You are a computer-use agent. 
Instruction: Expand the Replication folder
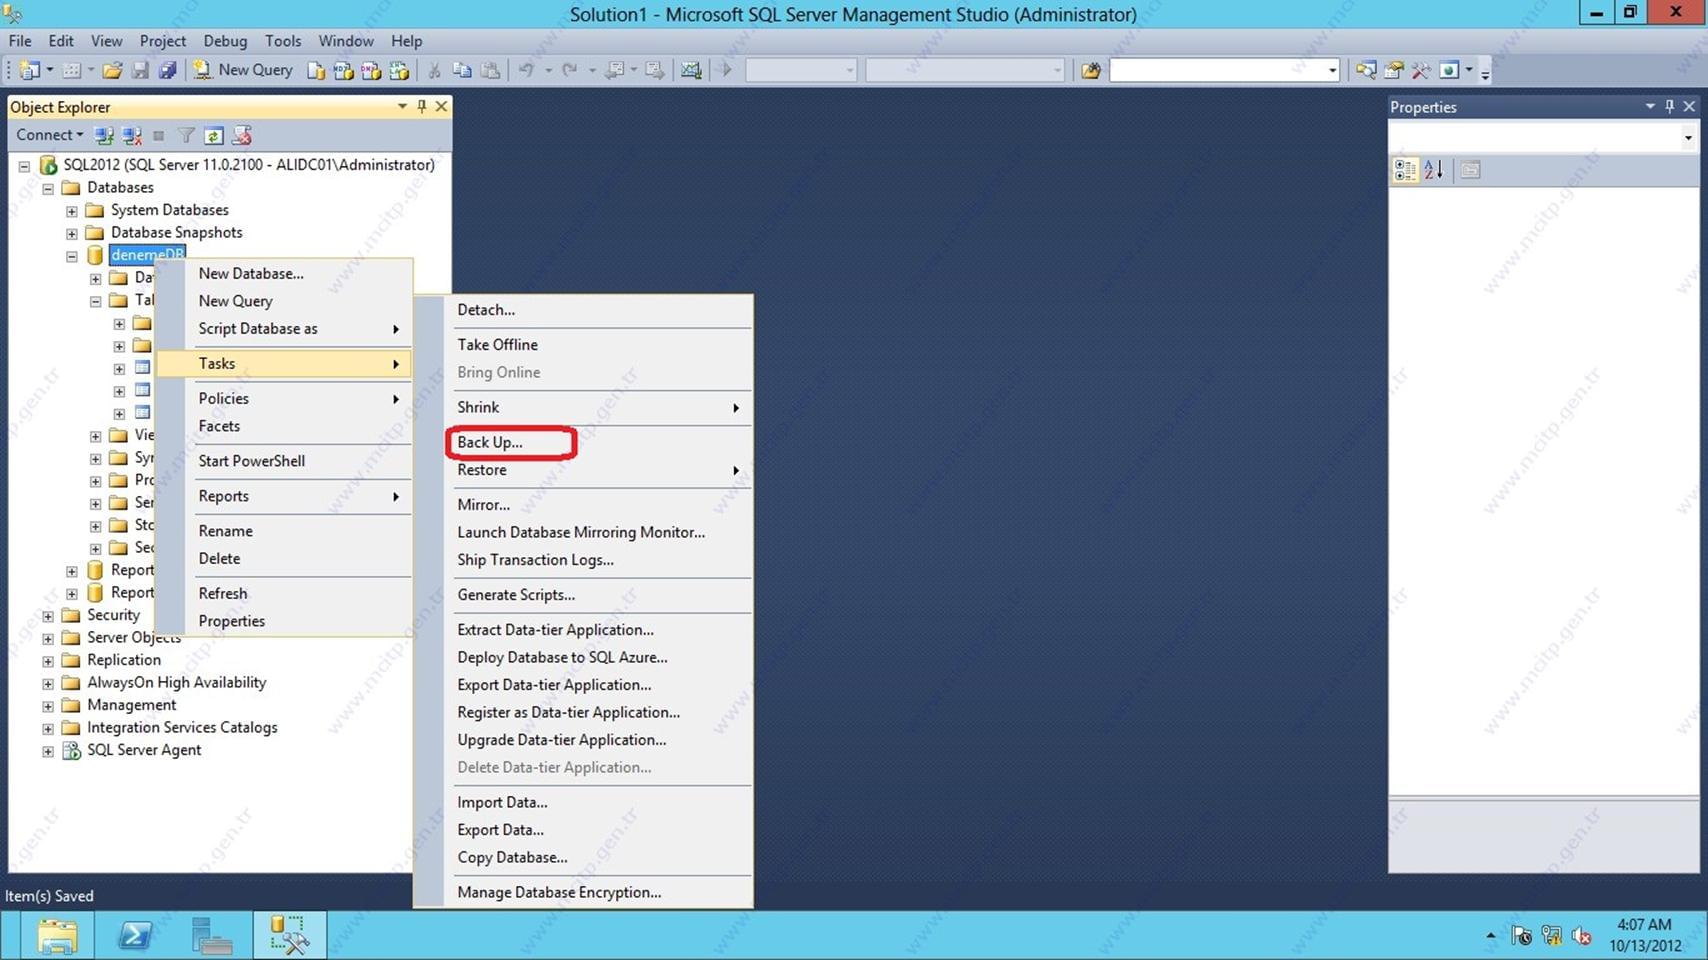pos(48,661)
